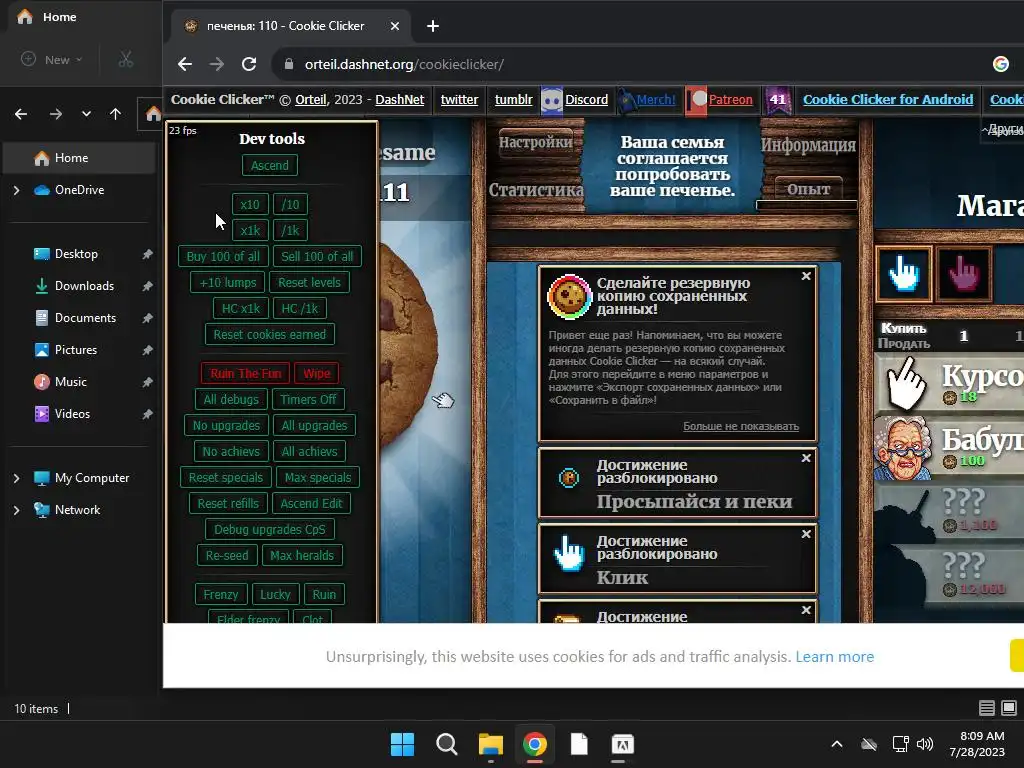Open the Информация (info) menu

point(808,145)
